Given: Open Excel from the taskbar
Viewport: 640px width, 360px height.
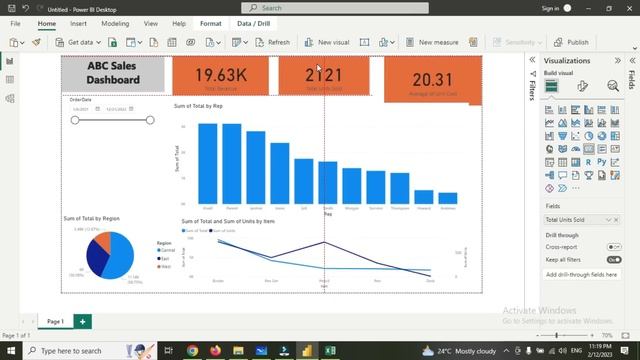Looking at the screenshot, I should [330, 351].
